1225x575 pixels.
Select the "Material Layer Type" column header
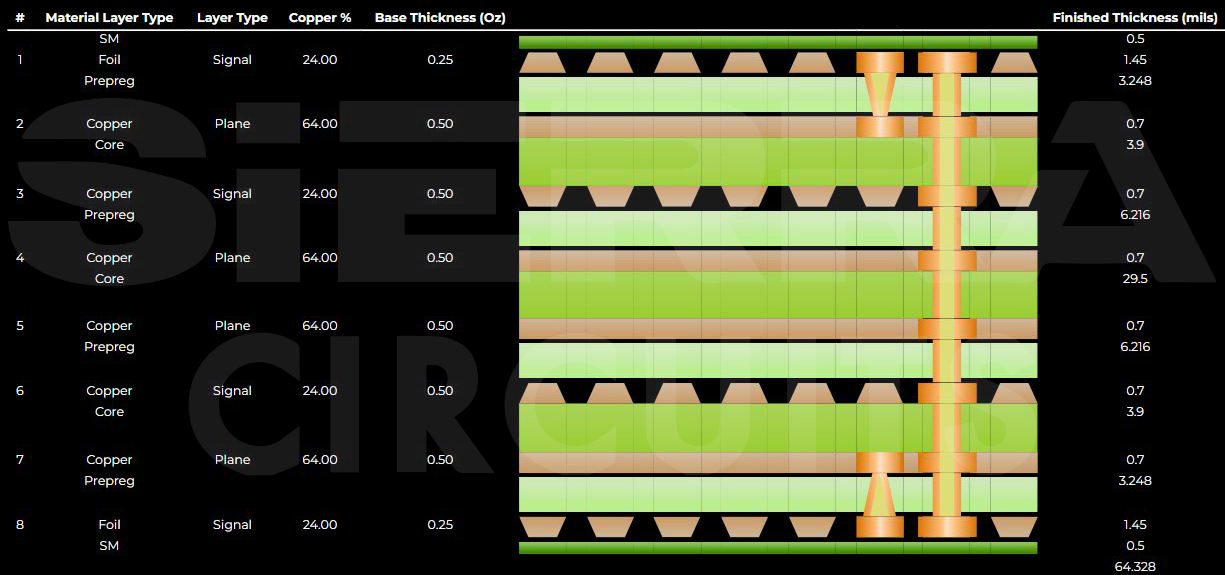(109, 18)
